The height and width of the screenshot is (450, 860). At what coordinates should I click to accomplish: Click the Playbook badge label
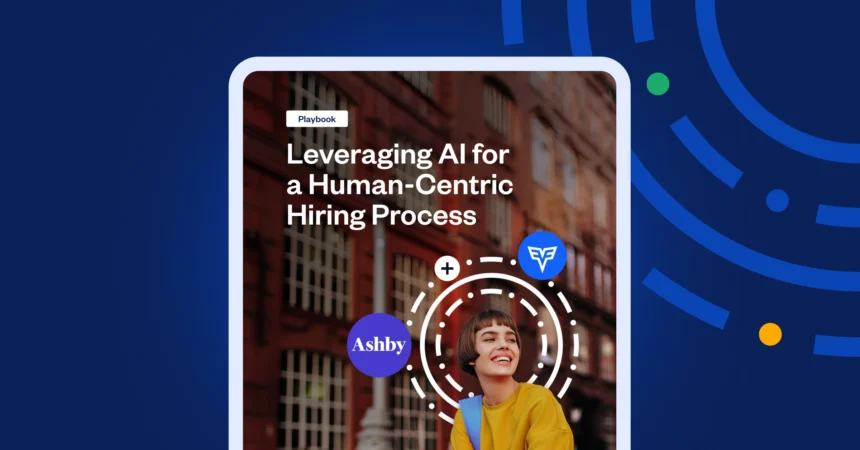pos(316,119)
